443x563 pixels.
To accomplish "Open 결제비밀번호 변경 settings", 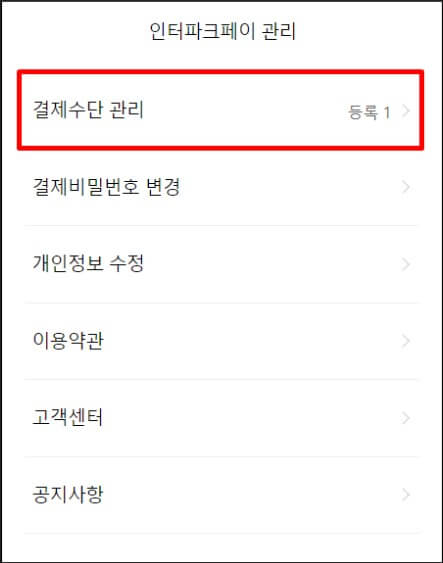I will pyautogui.click(x=221, y=187).
